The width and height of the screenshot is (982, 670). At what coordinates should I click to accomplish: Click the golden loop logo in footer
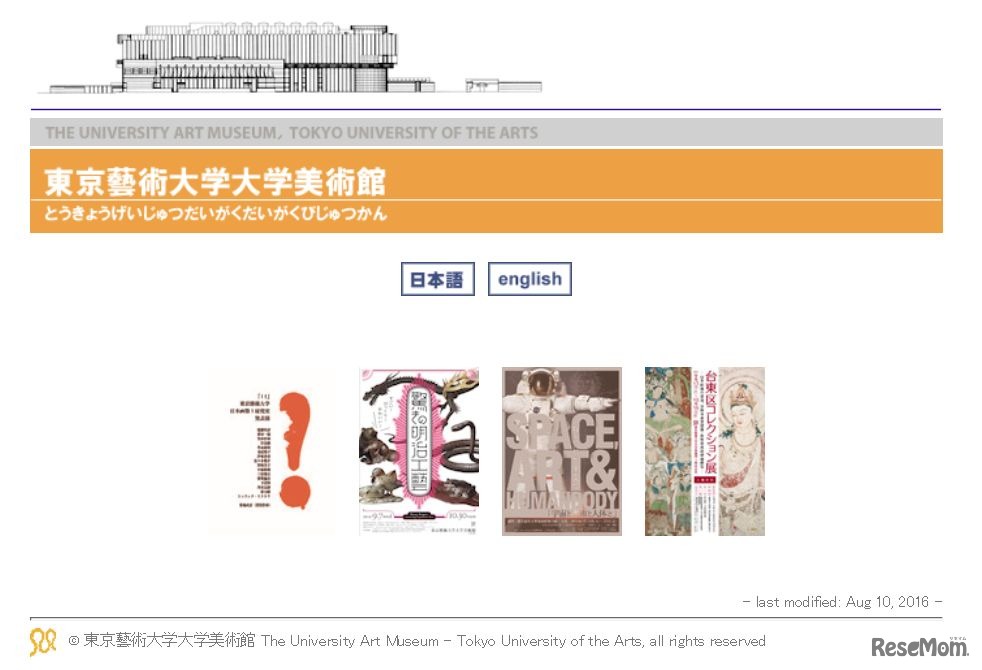click(43, 642)
